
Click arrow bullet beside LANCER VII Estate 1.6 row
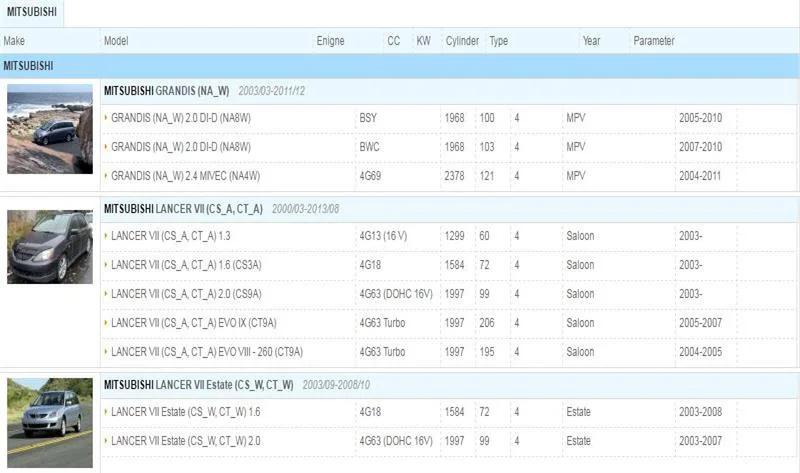click(x=106, y=411)
